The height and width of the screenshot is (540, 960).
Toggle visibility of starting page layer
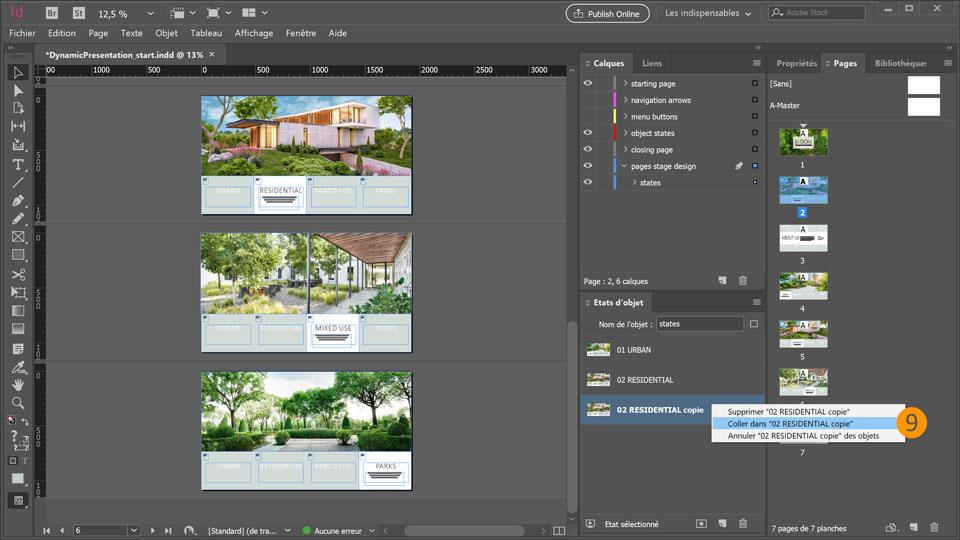(588, 83)
